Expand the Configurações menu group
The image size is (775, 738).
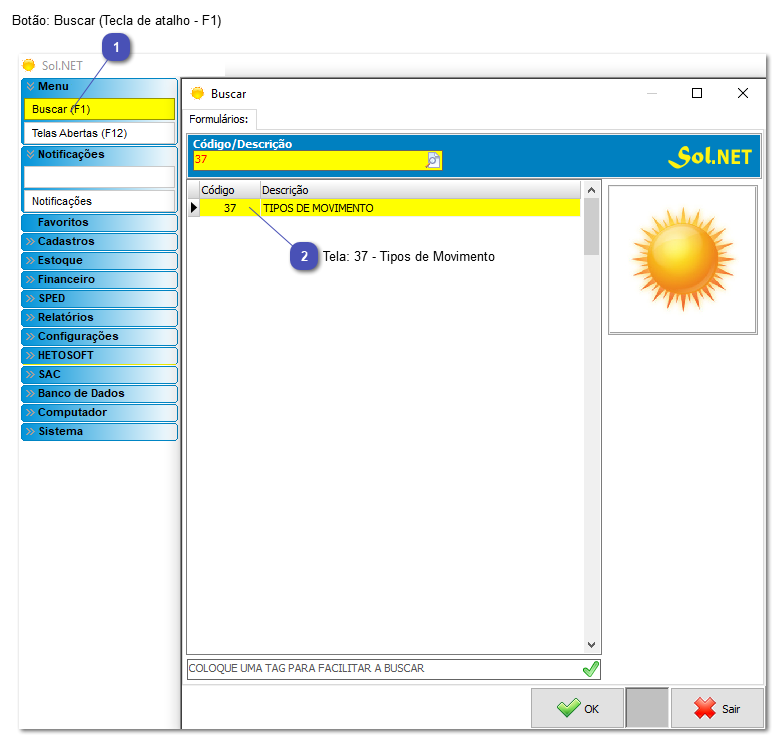(x=99, y=337)
